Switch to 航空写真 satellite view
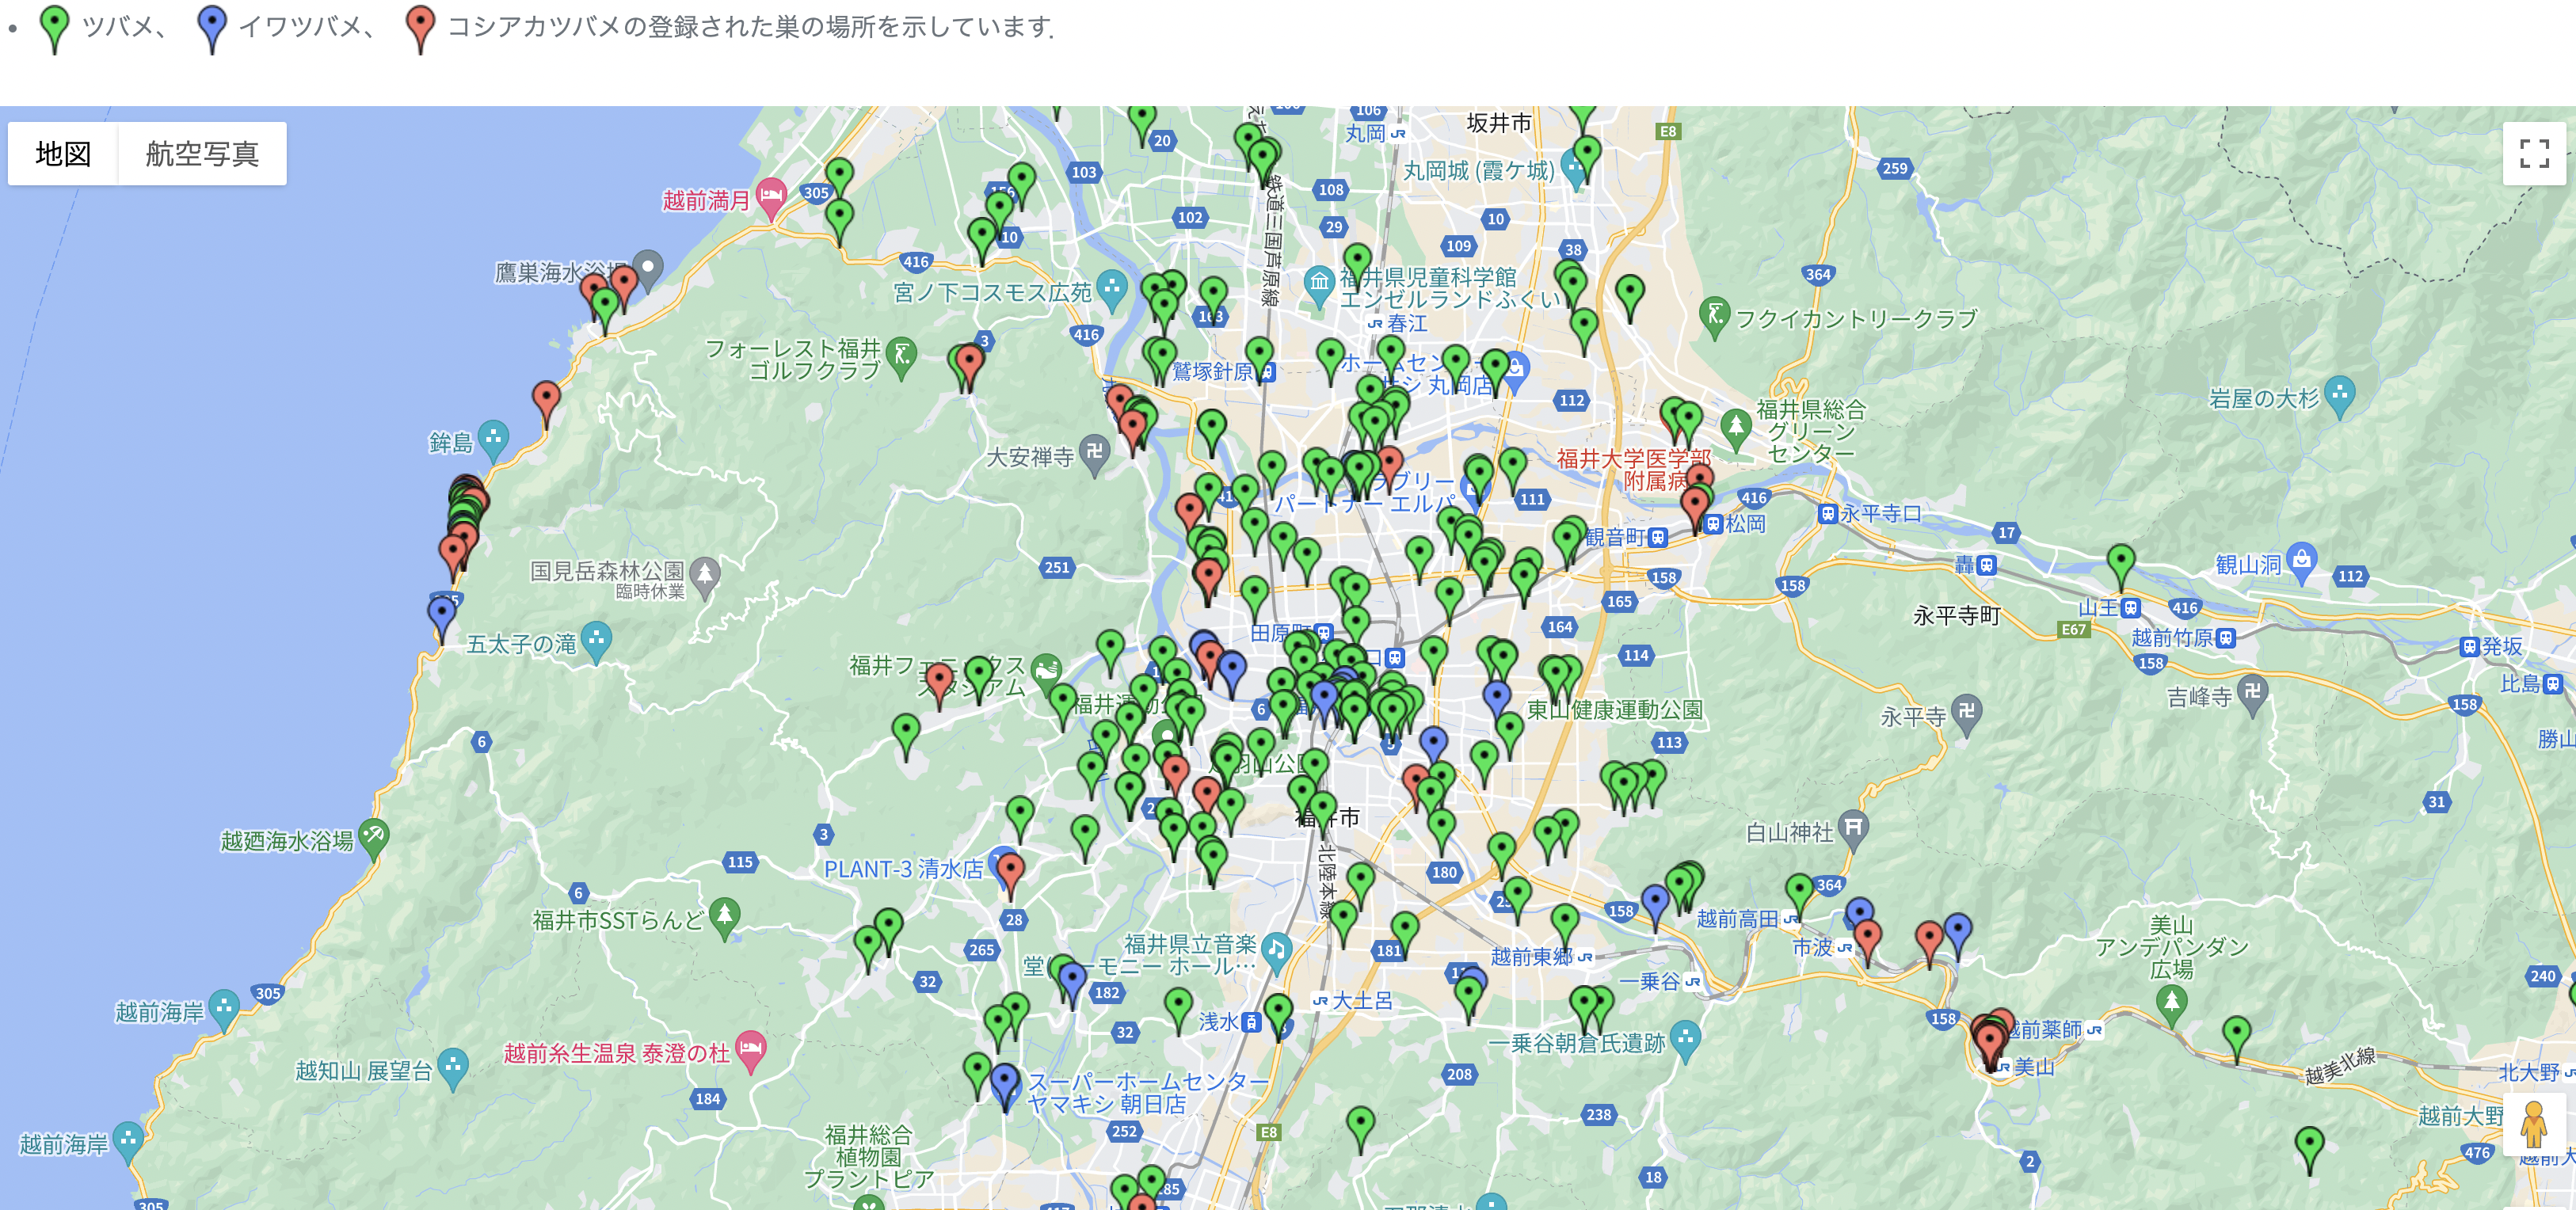This screenshot has width=2576, height=1210. pyautogui.click(x=202, y=153)
